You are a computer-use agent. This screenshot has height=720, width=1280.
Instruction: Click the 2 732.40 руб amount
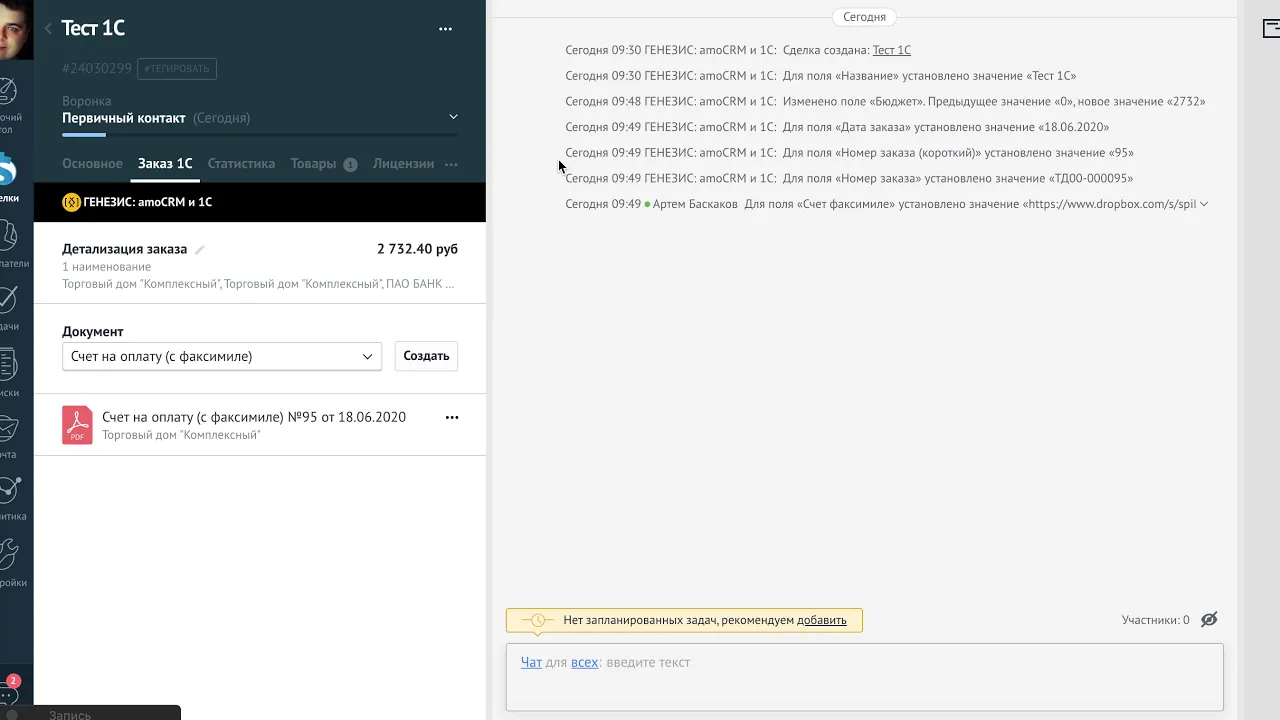tap(417, 249)
